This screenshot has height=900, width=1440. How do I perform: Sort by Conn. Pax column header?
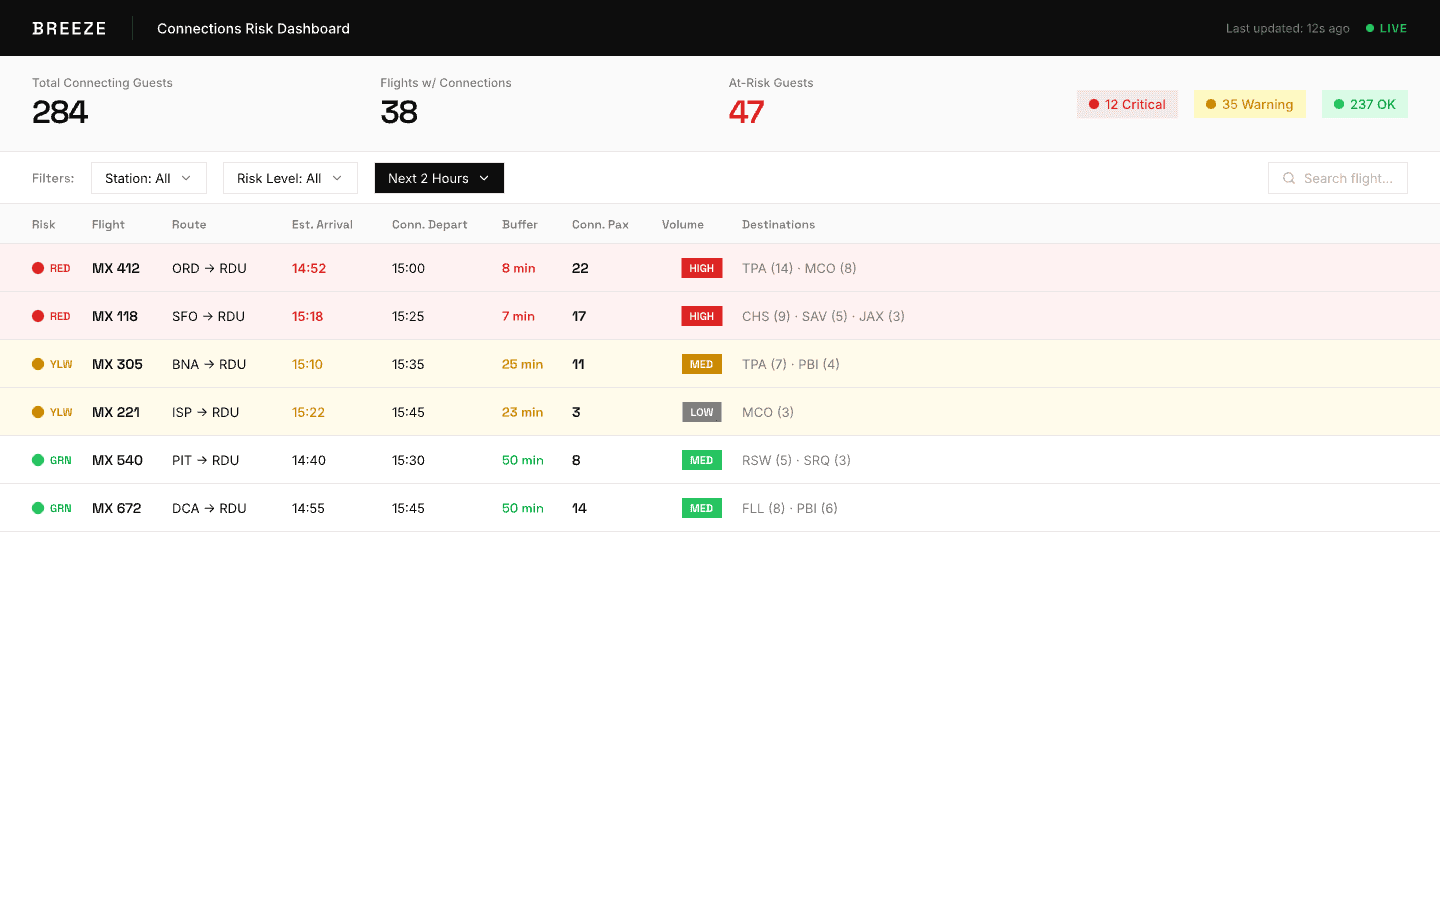coord(600,224)
